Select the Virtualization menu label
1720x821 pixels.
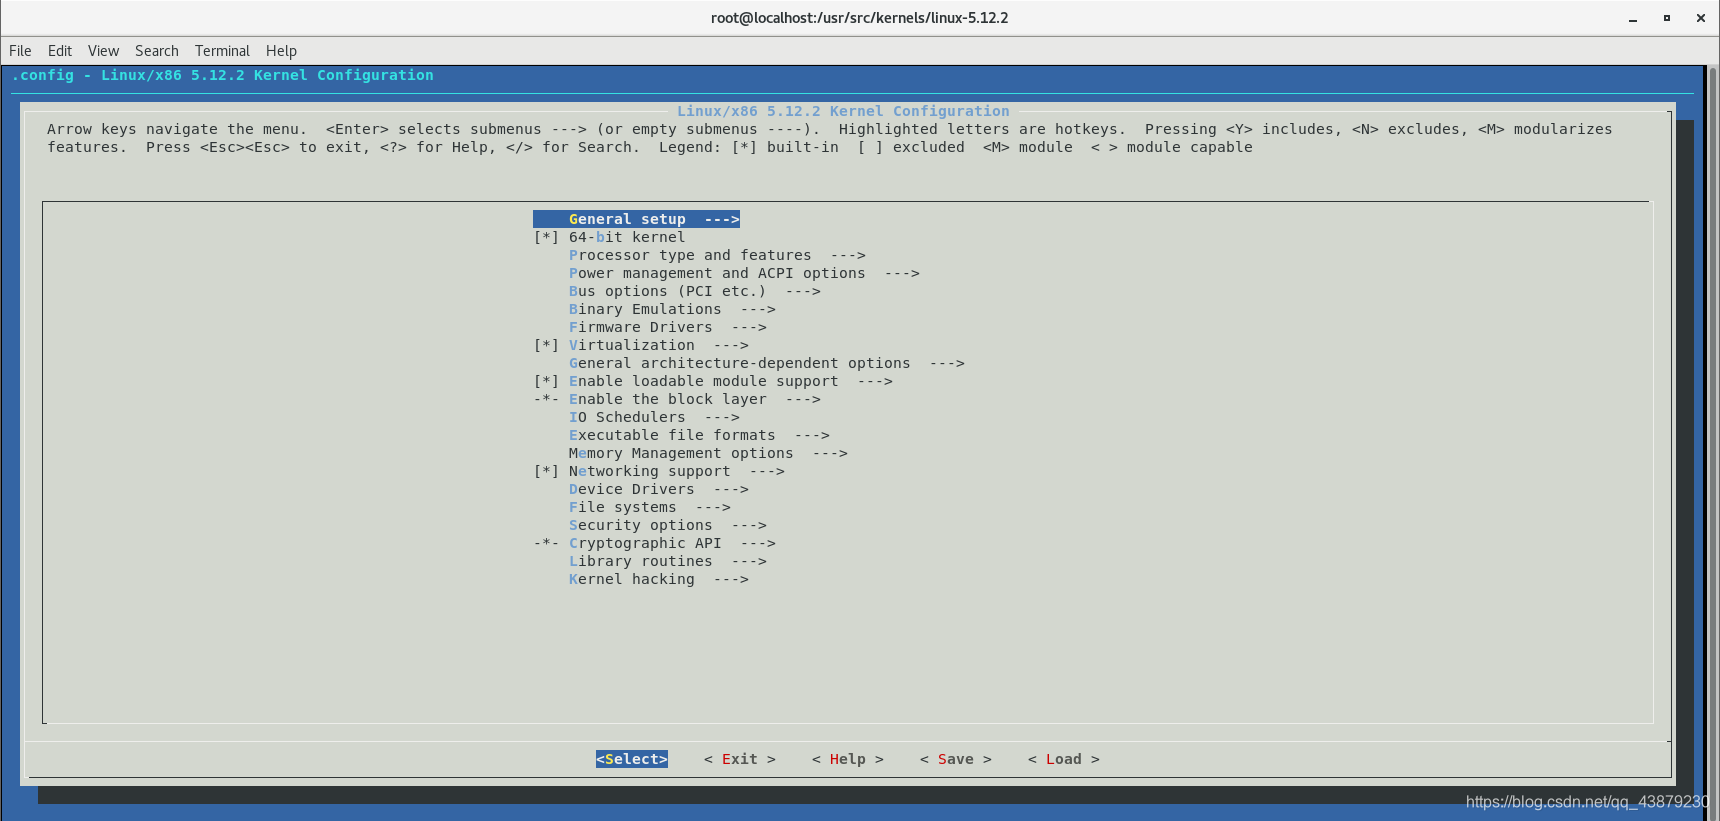[632, 345]
